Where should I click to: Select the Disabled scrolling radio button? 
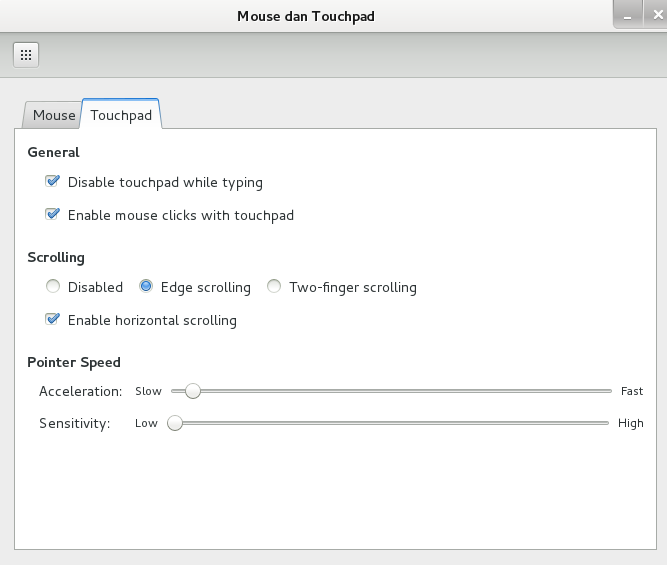53,287
